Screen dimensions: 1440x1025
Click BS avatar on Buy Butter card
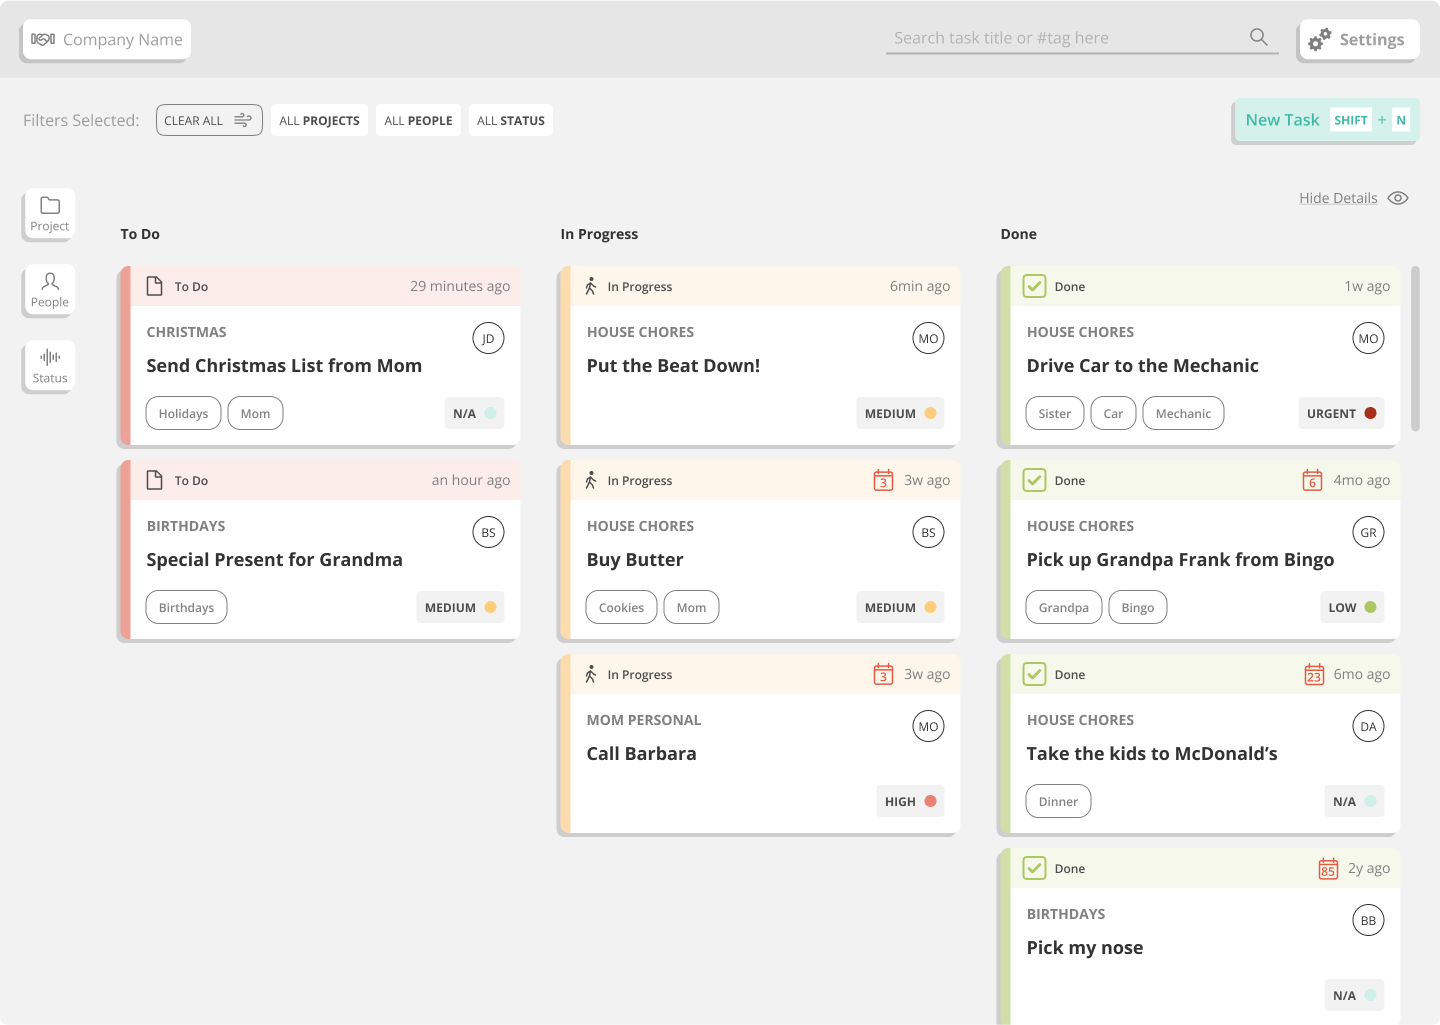(x=928, y=532)
